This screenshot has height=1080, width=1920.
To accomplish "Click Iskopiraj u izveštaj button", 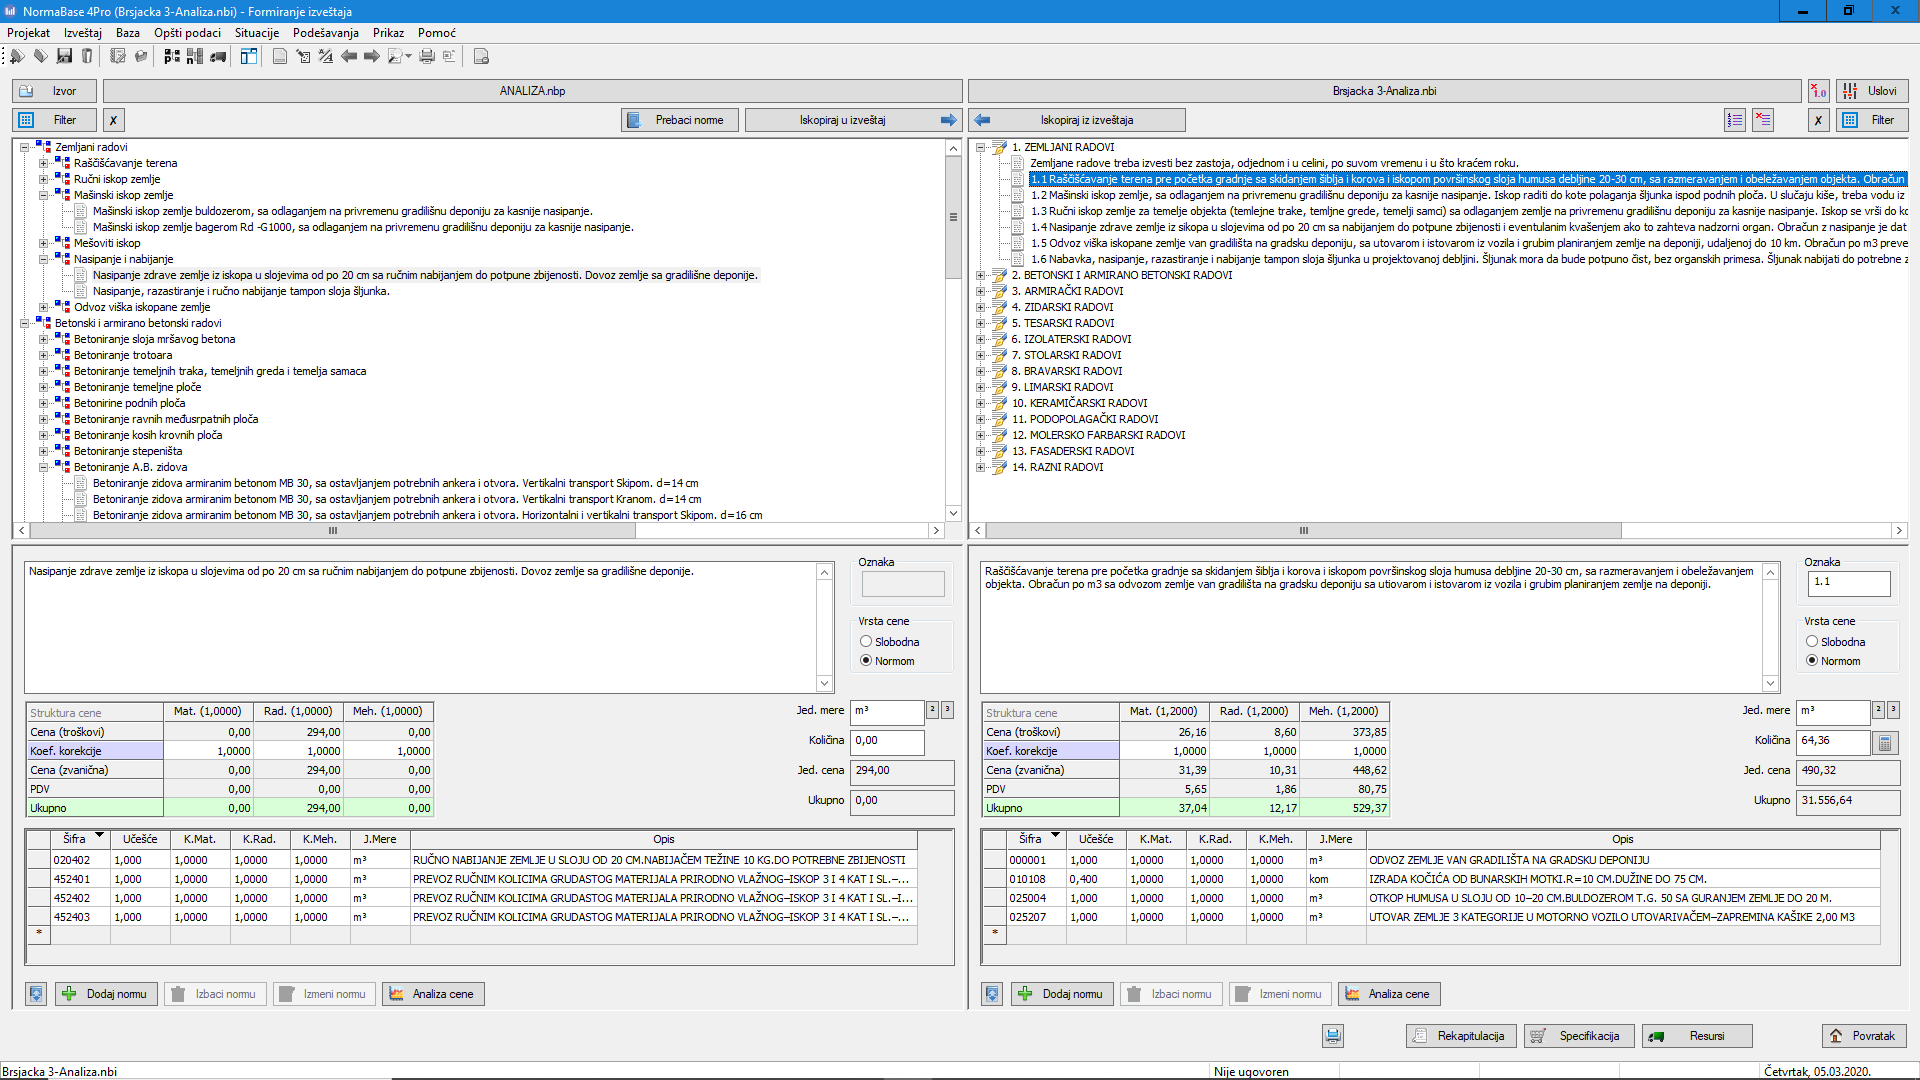I will click(x=852, y=120).
